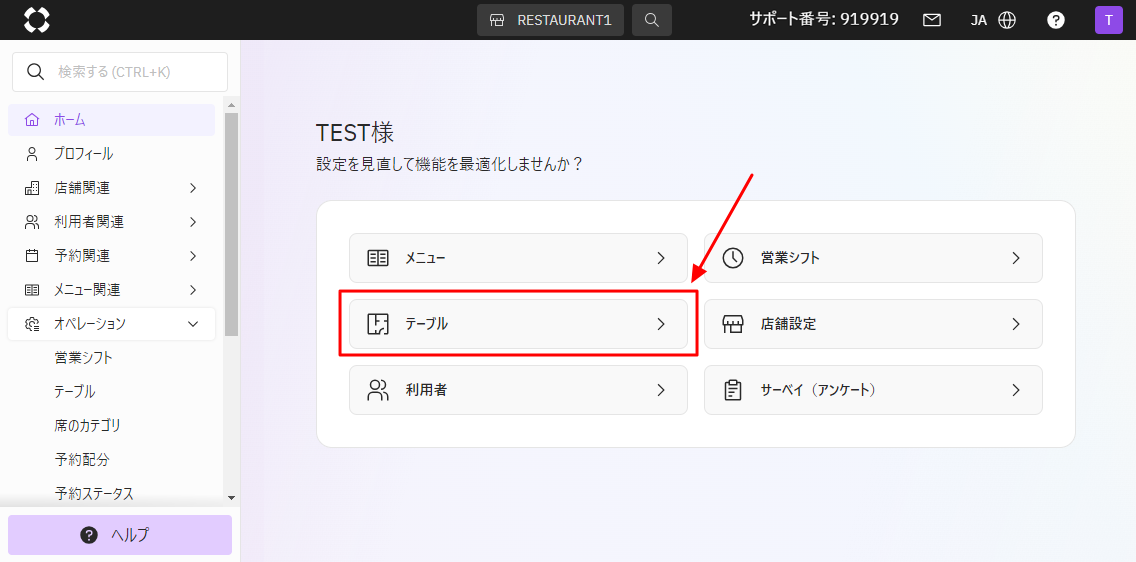The height and width of the screenshot is (562, 1136).
Task: Click the menu book icon on メニュー card
Action: pyautogui.click(x=378, y=258)
